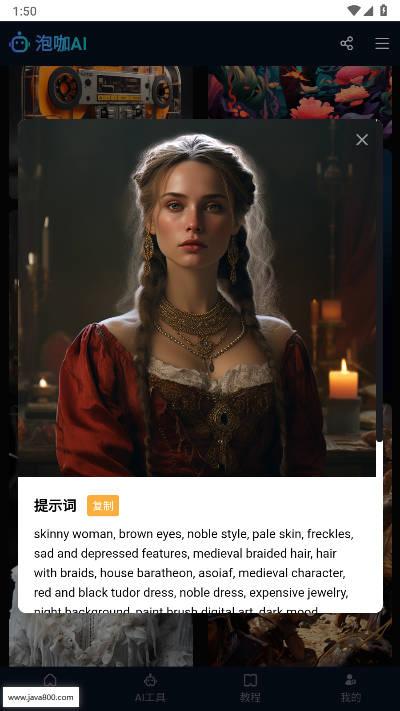Open the 教程 tab
This screenshot has height=711, width=400.
(250, 688)
